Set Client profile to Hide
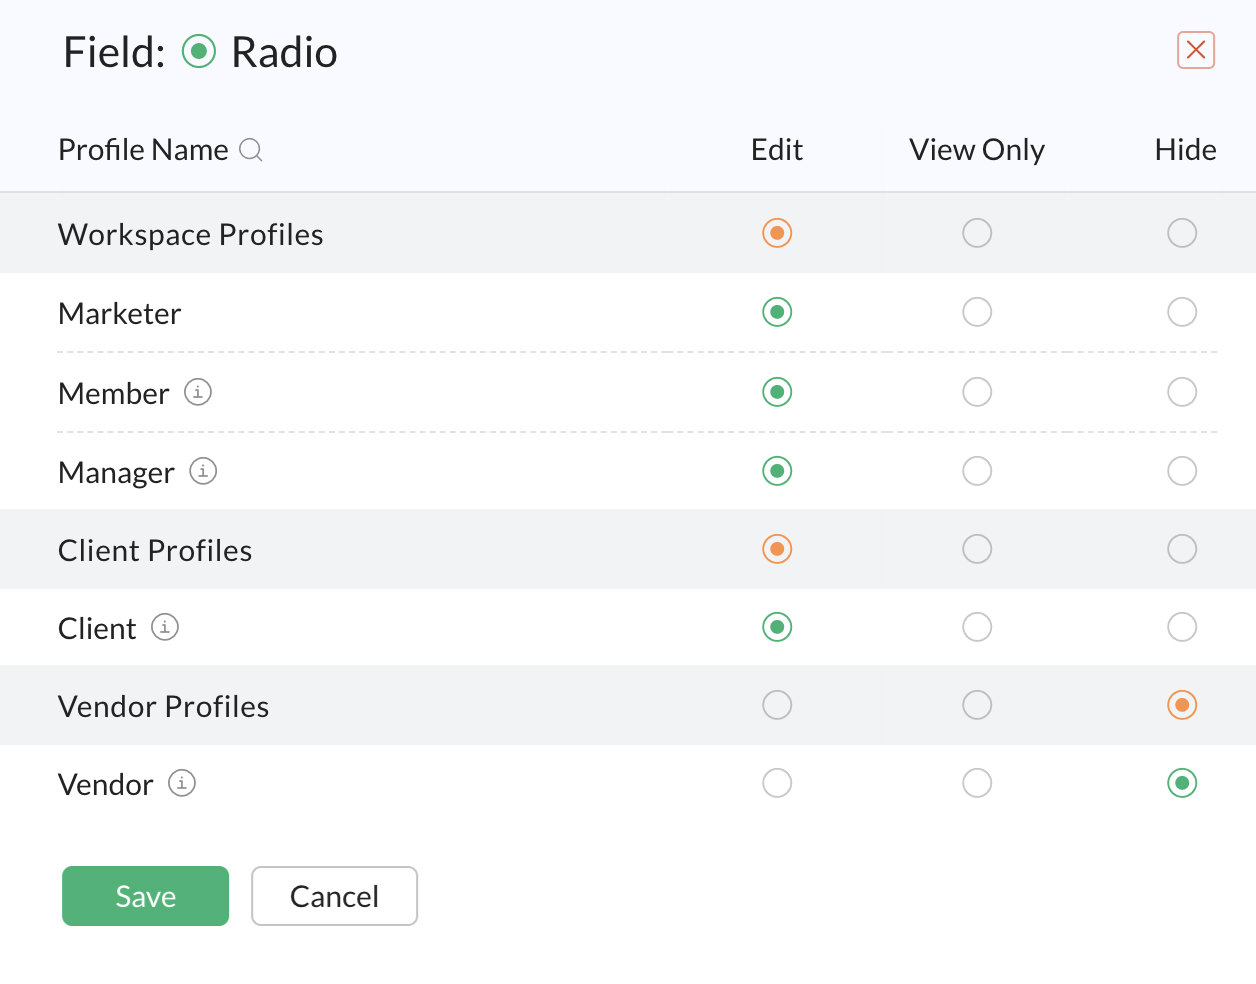This screenshot has width=1256, height=984. coord(1182,627)
